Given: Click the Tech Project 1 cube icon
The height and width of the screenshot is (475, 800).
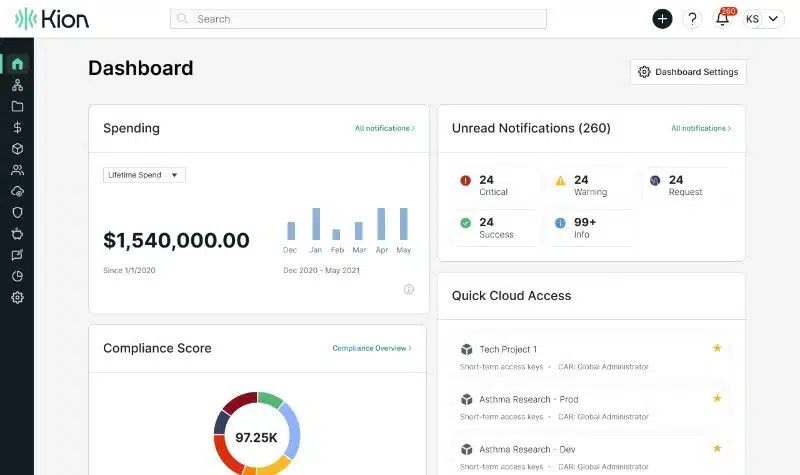Looking at the screenshot, I should (x=466, y=349).
